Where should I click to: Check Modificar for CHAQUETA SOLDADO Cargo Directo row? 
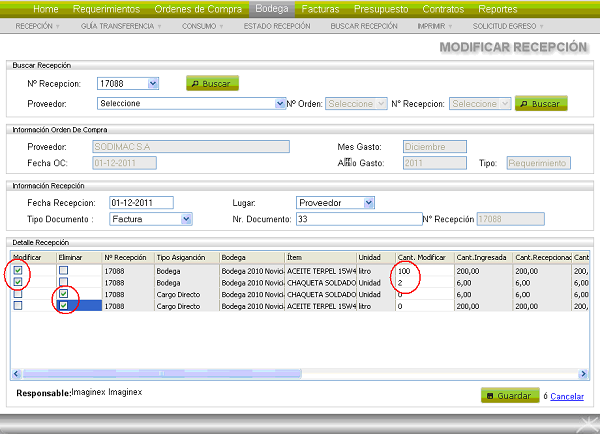18,294
